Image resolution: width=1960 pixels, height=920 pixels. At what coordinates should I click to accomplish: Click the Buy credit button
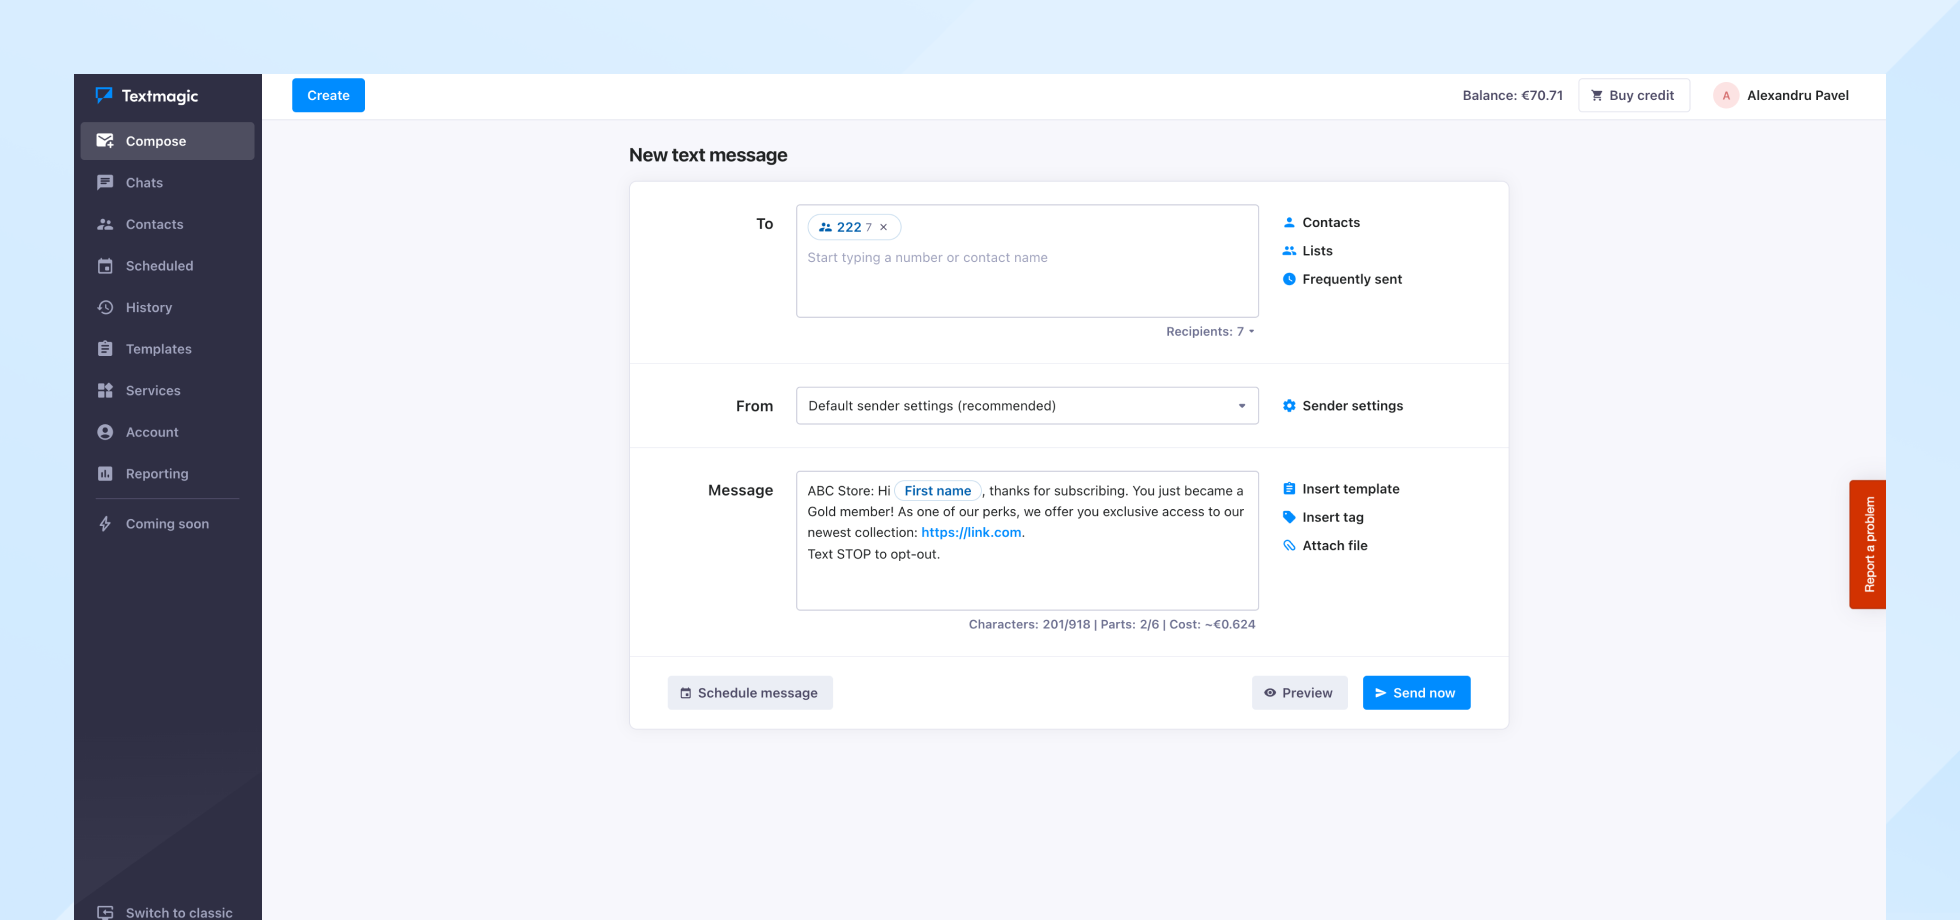[x=1634, y=96]
